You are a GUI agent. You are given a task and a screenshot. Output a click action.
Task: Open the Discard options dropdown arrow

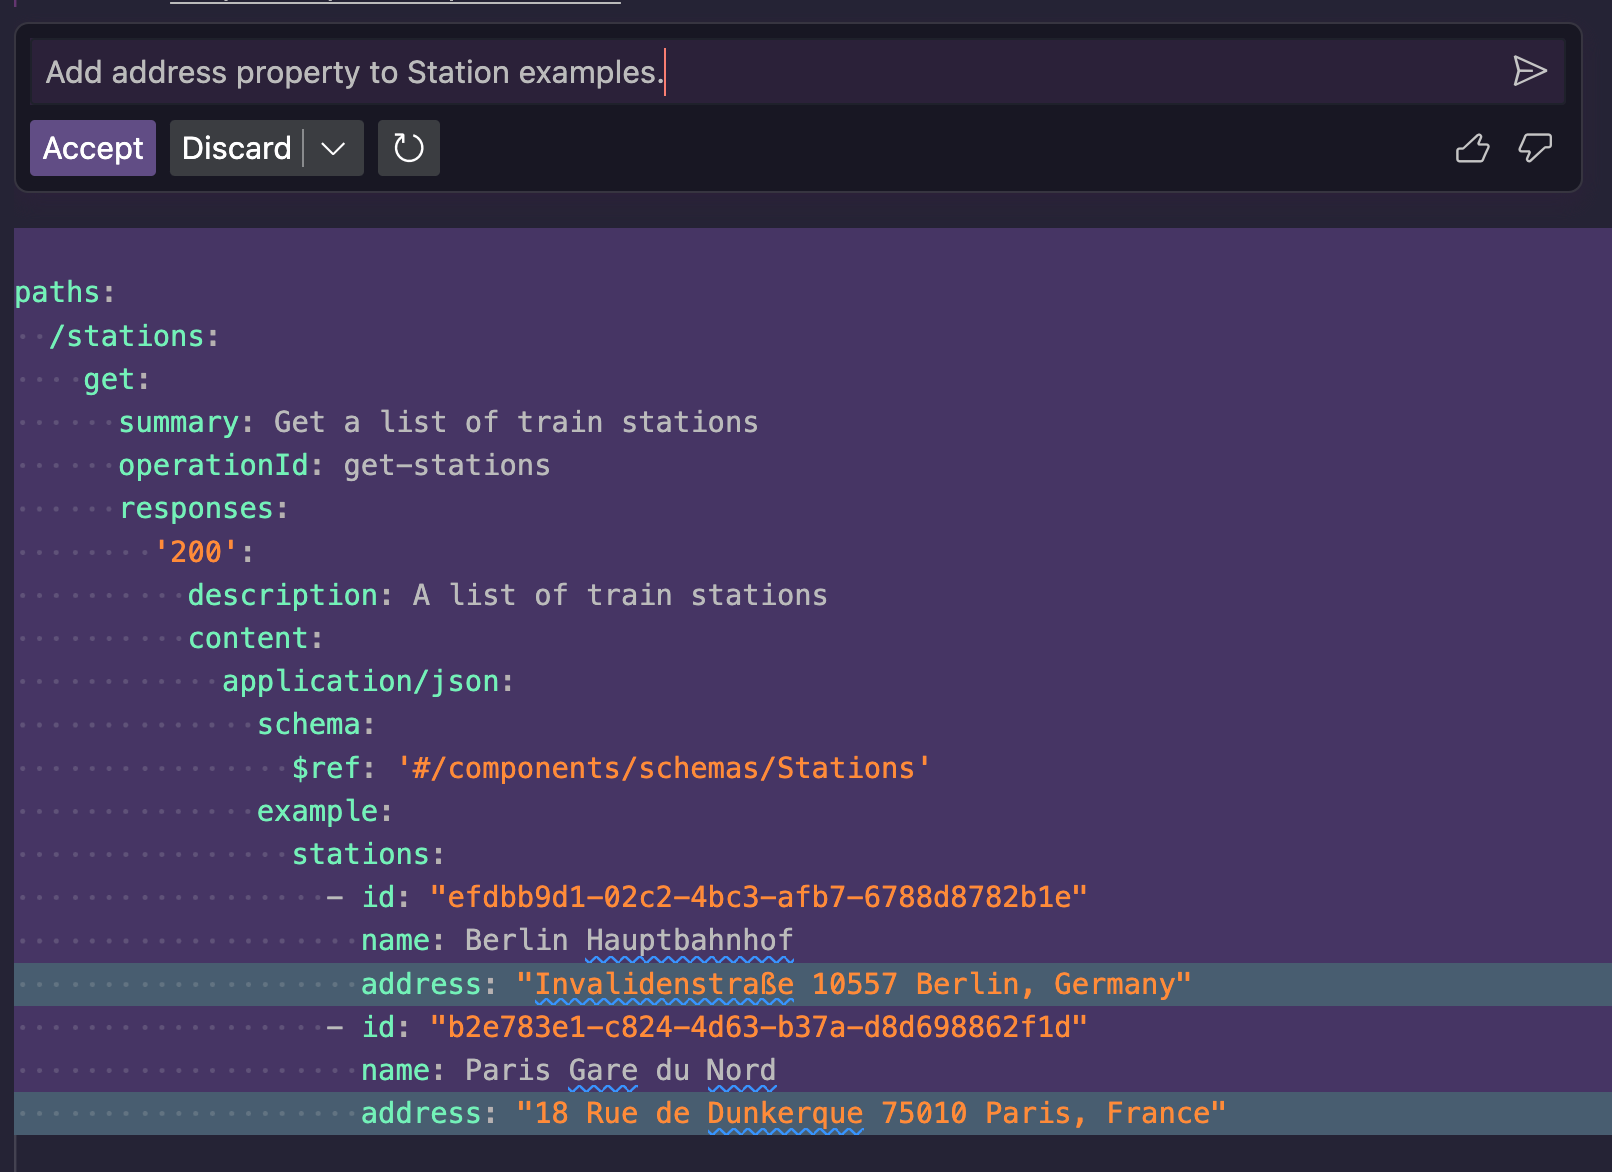pos(333,148)
